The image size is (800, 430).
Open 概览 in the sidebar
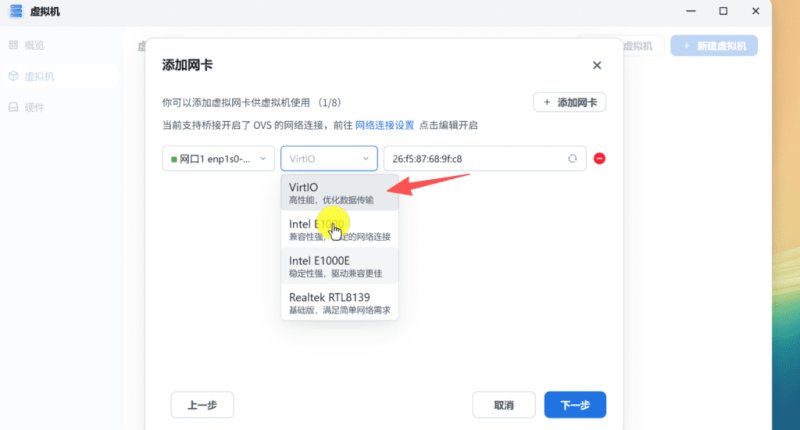point(59,45)
